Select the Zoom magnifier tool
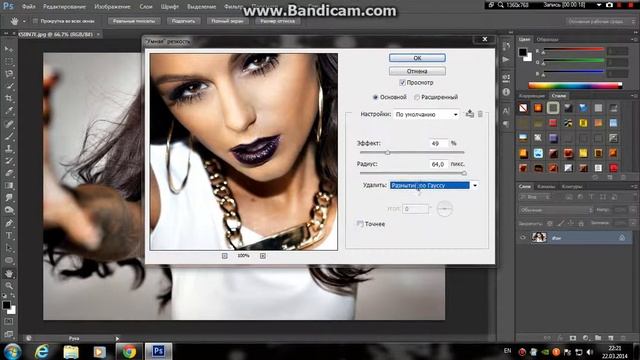This screenshot has width=640, height=360. pyautogui.click(x=9, y=285)
